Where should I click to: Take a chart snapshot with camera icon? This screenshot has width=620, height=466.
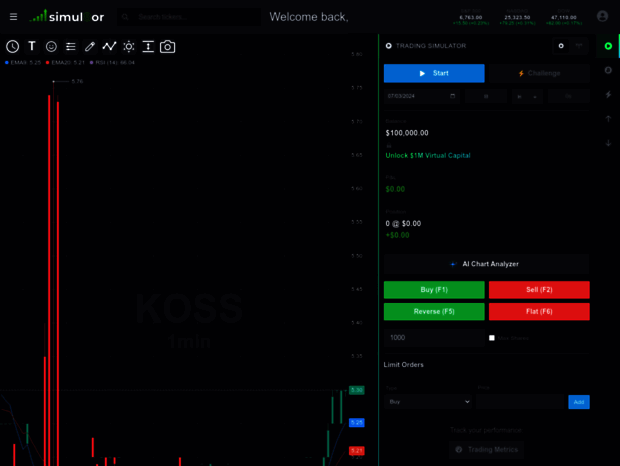pyautogui.click(x=168, y=46)
